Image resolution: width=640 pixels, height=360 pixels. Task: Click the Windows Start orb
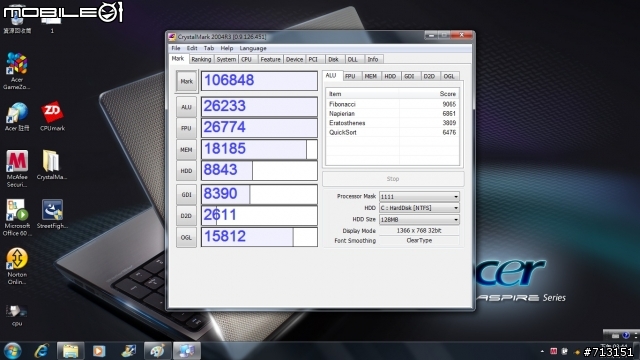pos(12,351)
